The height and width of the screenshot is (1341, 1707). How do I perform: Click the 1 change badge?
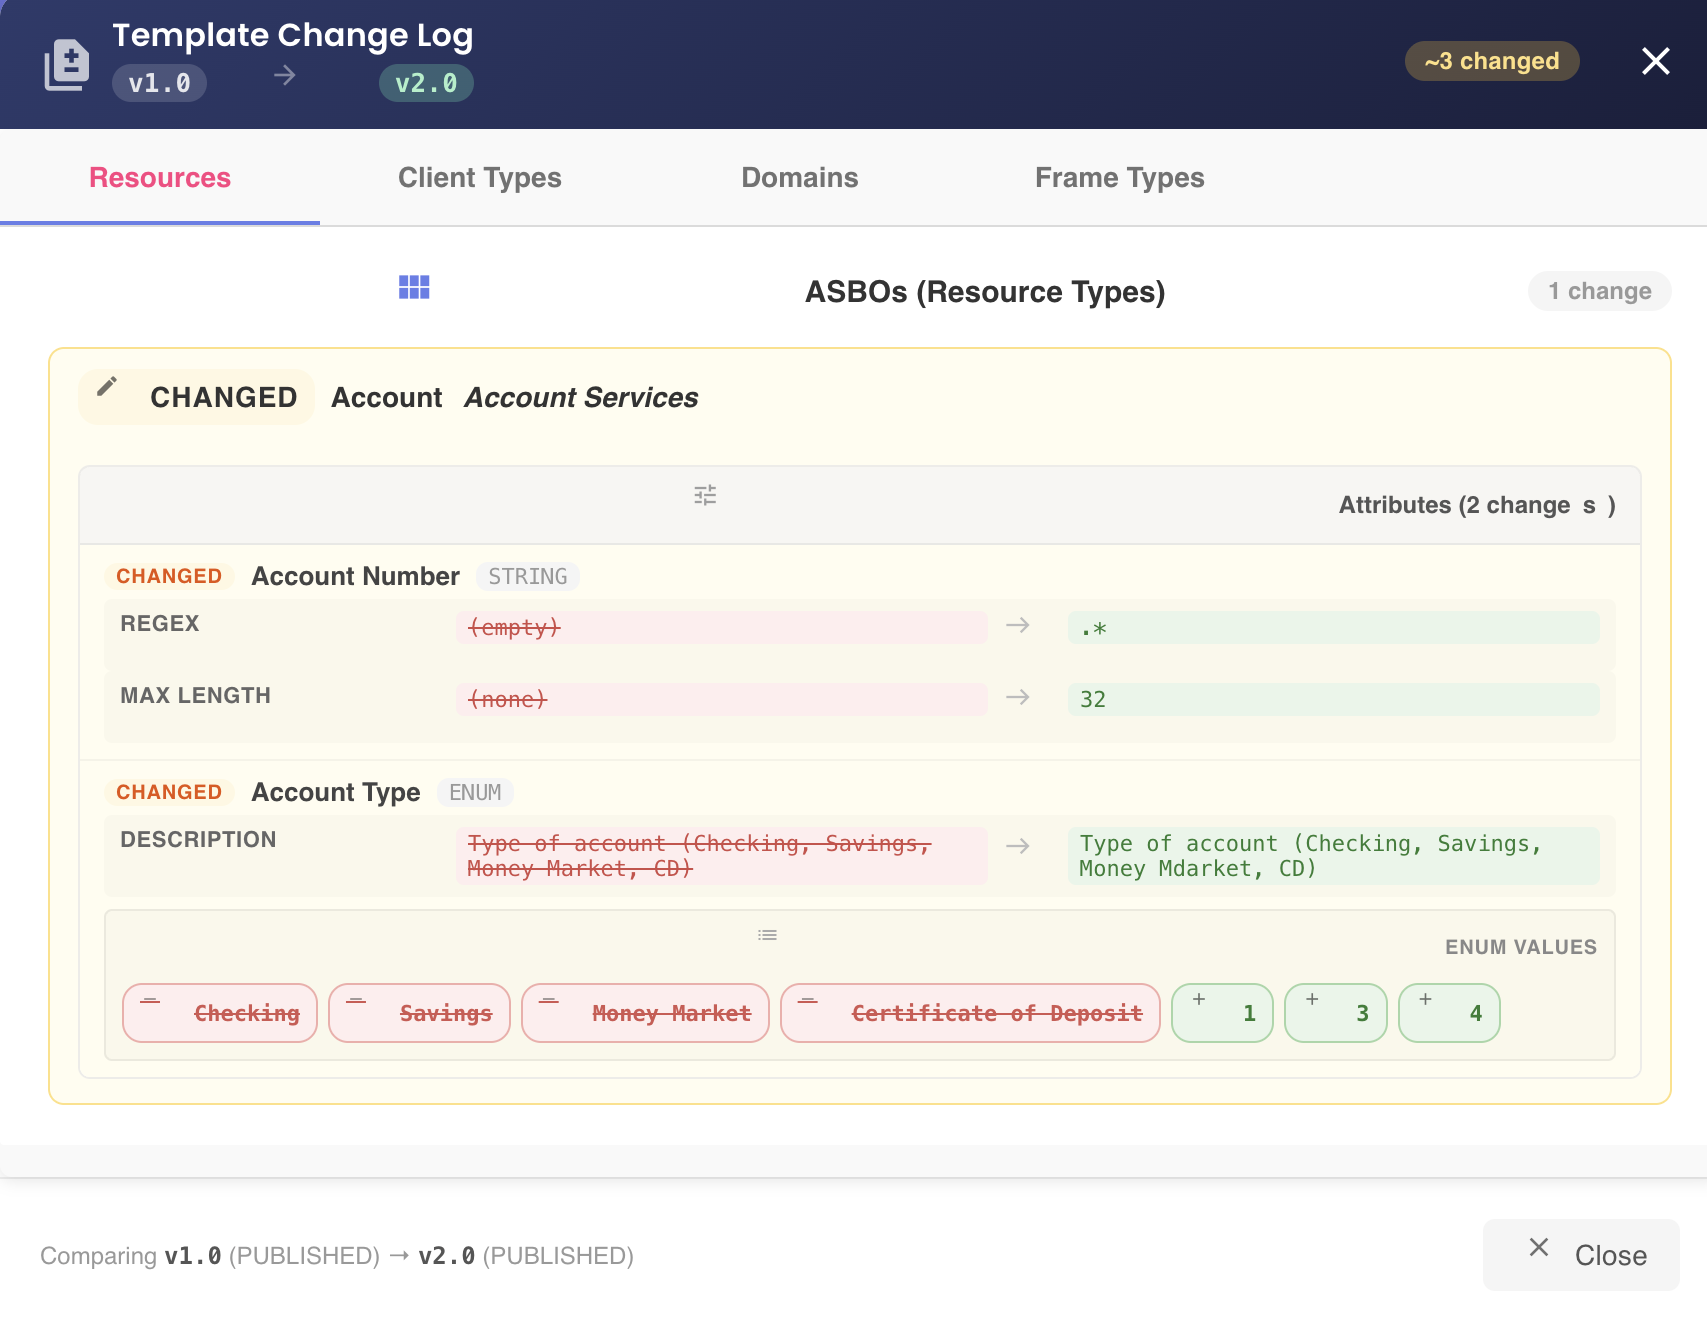(1600, 291)
